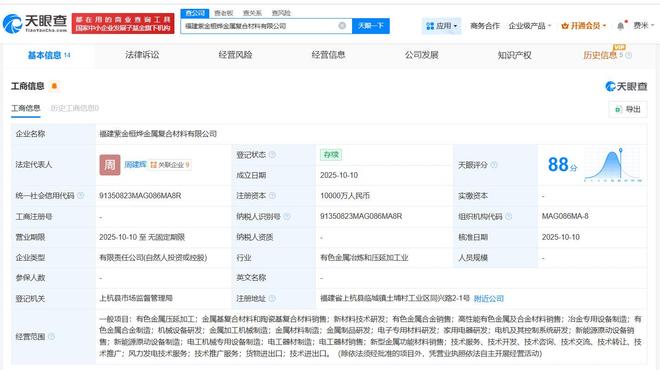
Task: Click the help icon next to 注册资本
Action: tap(272, 196)
